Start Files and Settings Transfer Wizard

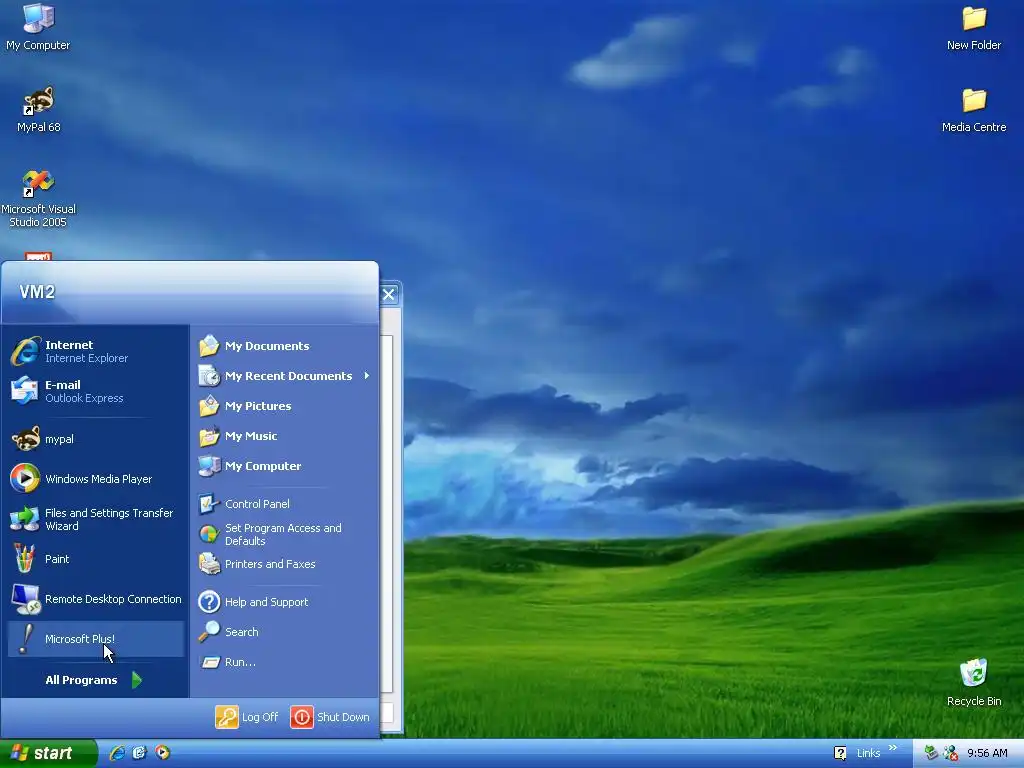pyautogui.click(x=95, y=519)
